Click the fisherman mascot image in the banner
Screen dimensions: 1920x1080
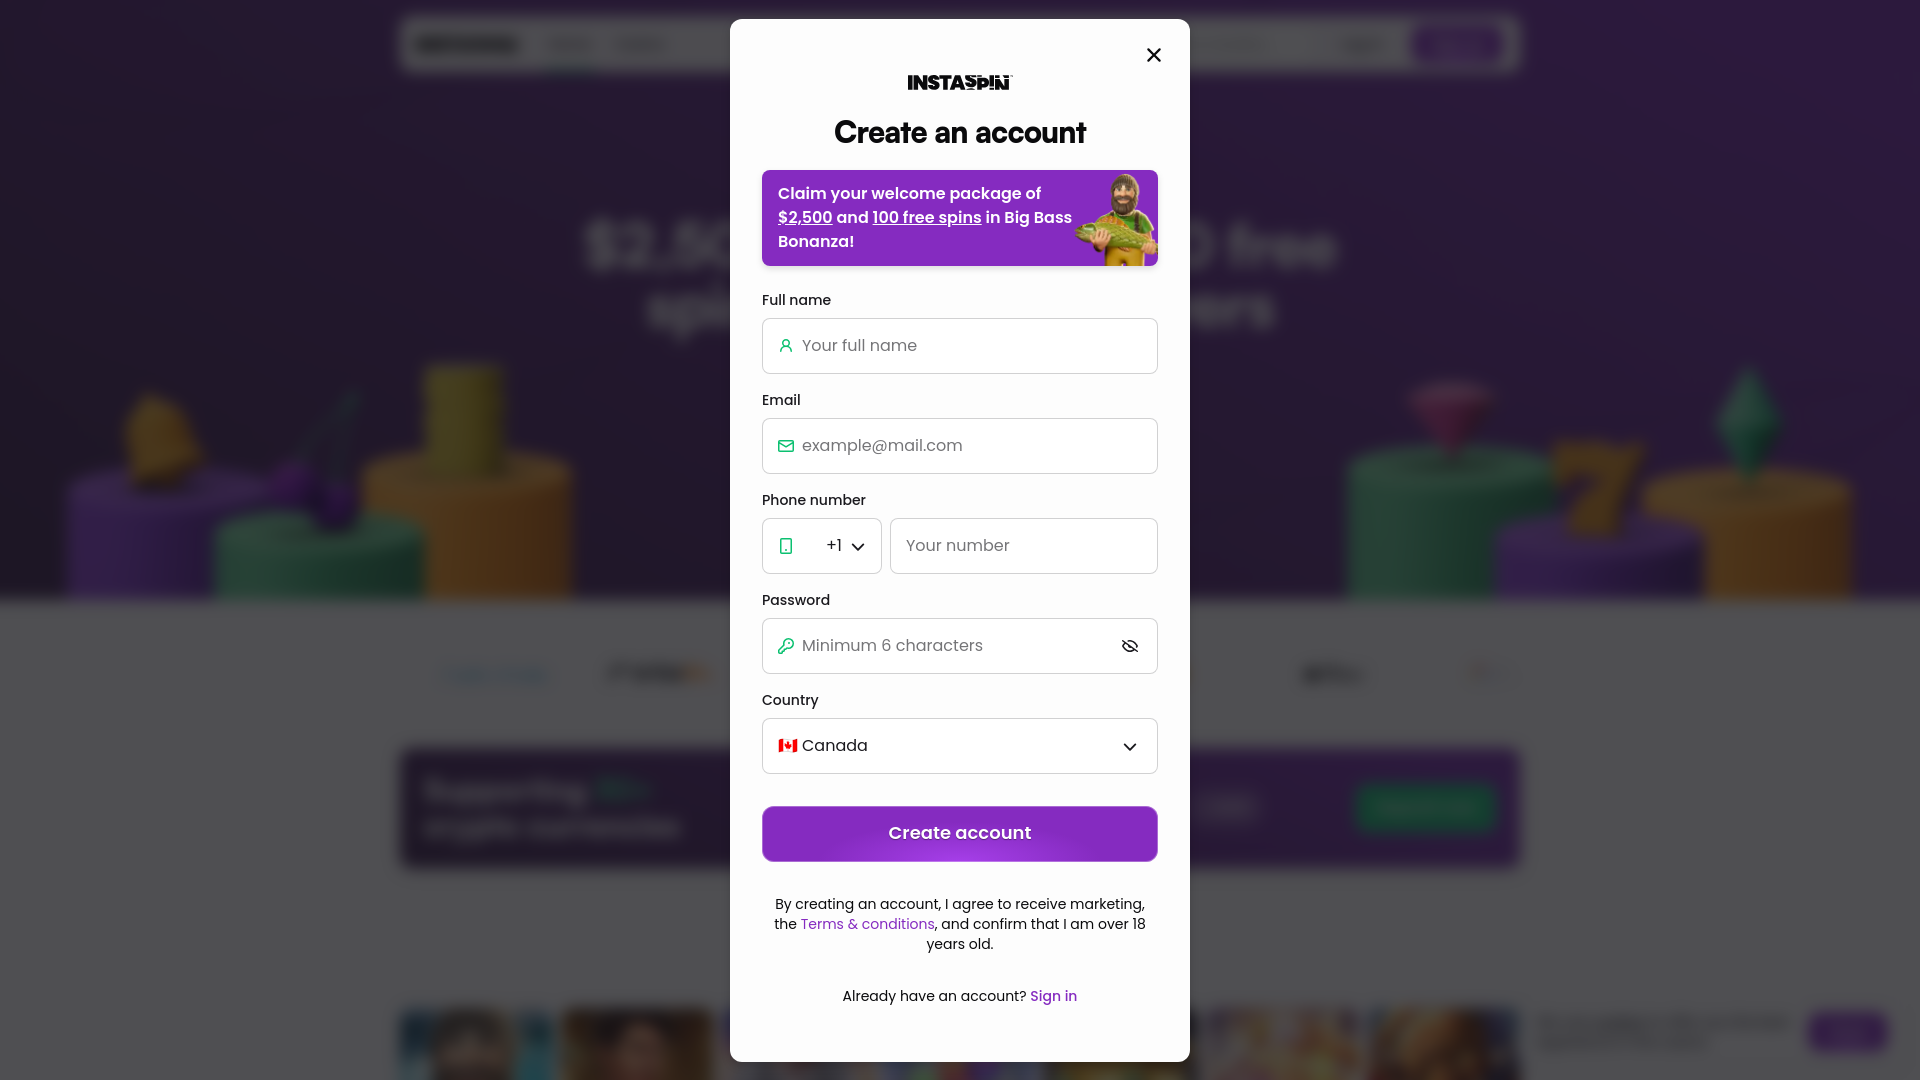tap(1119, 218)
